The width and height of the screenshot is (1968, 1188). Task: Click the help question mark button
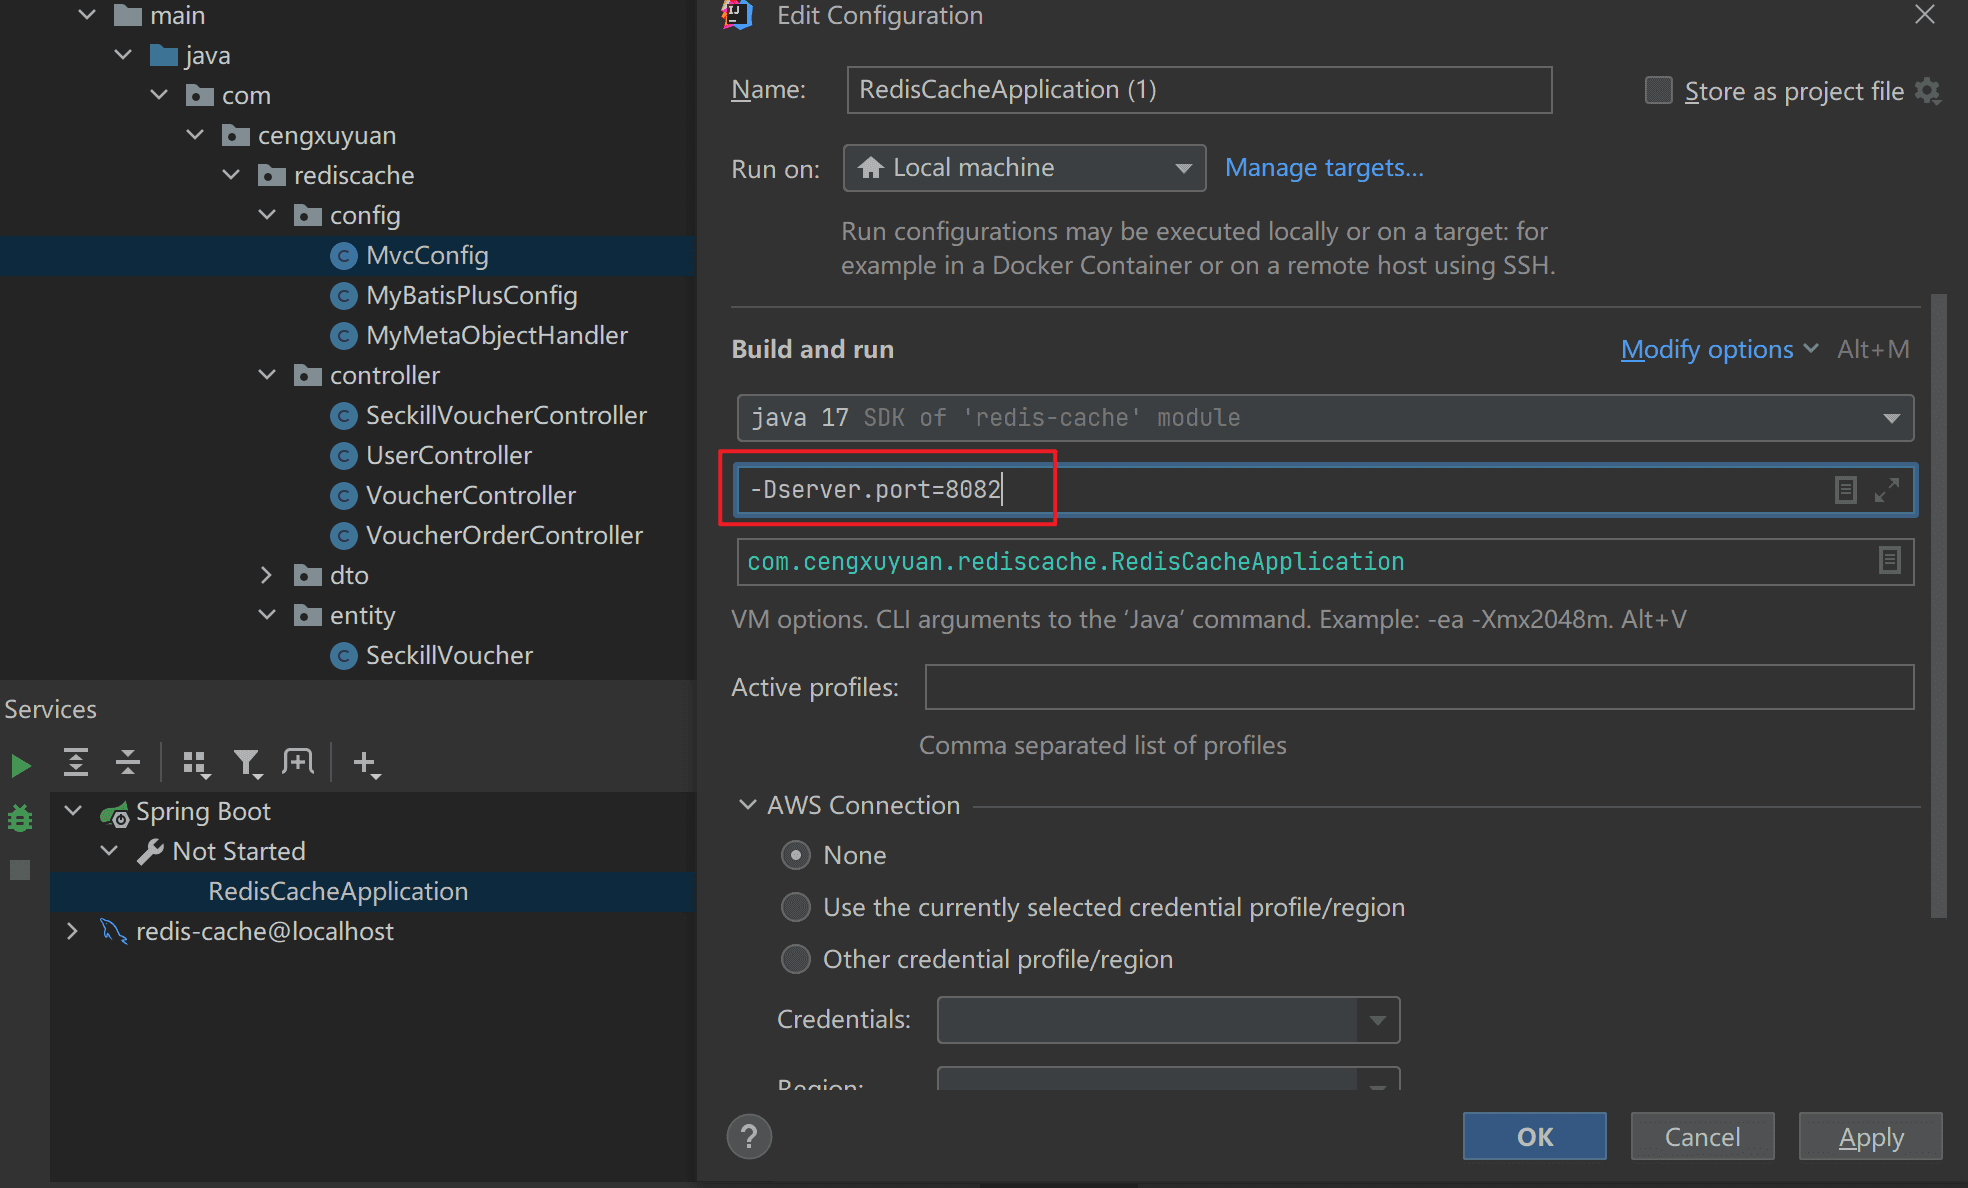click(x=750, y=1137)
